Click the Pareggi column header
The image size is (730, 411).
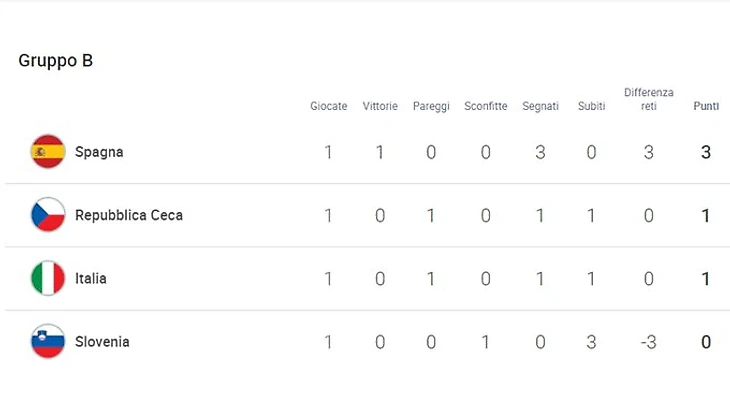pyautogui.click(x=431, y=106)
